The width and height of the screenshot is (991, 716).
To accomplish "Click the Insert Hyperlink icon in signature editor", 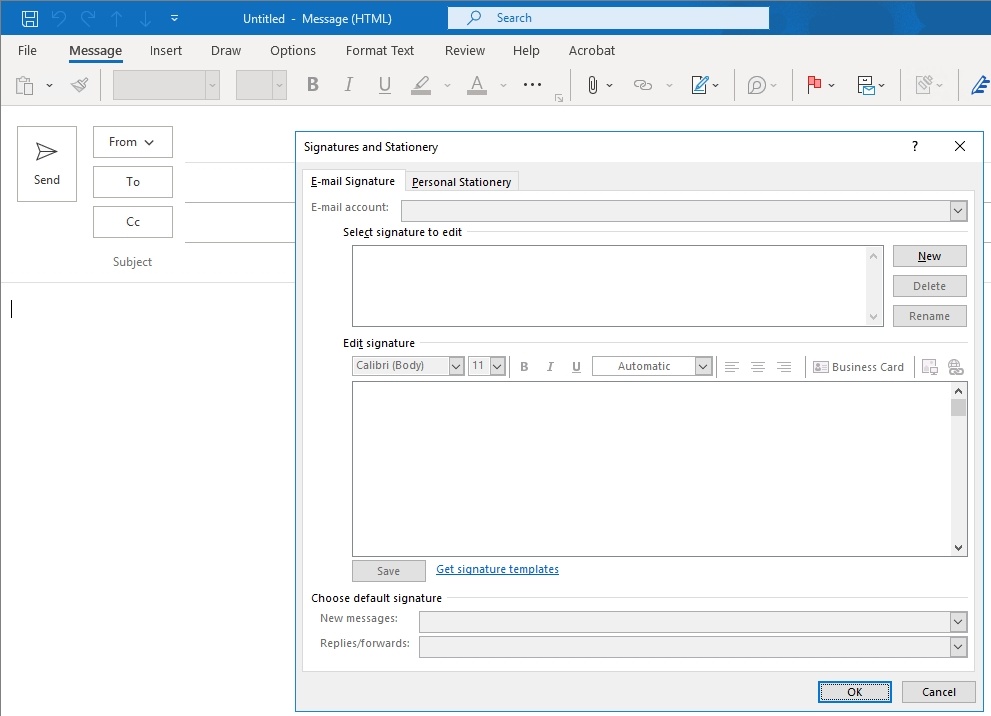I will (955, 367).
